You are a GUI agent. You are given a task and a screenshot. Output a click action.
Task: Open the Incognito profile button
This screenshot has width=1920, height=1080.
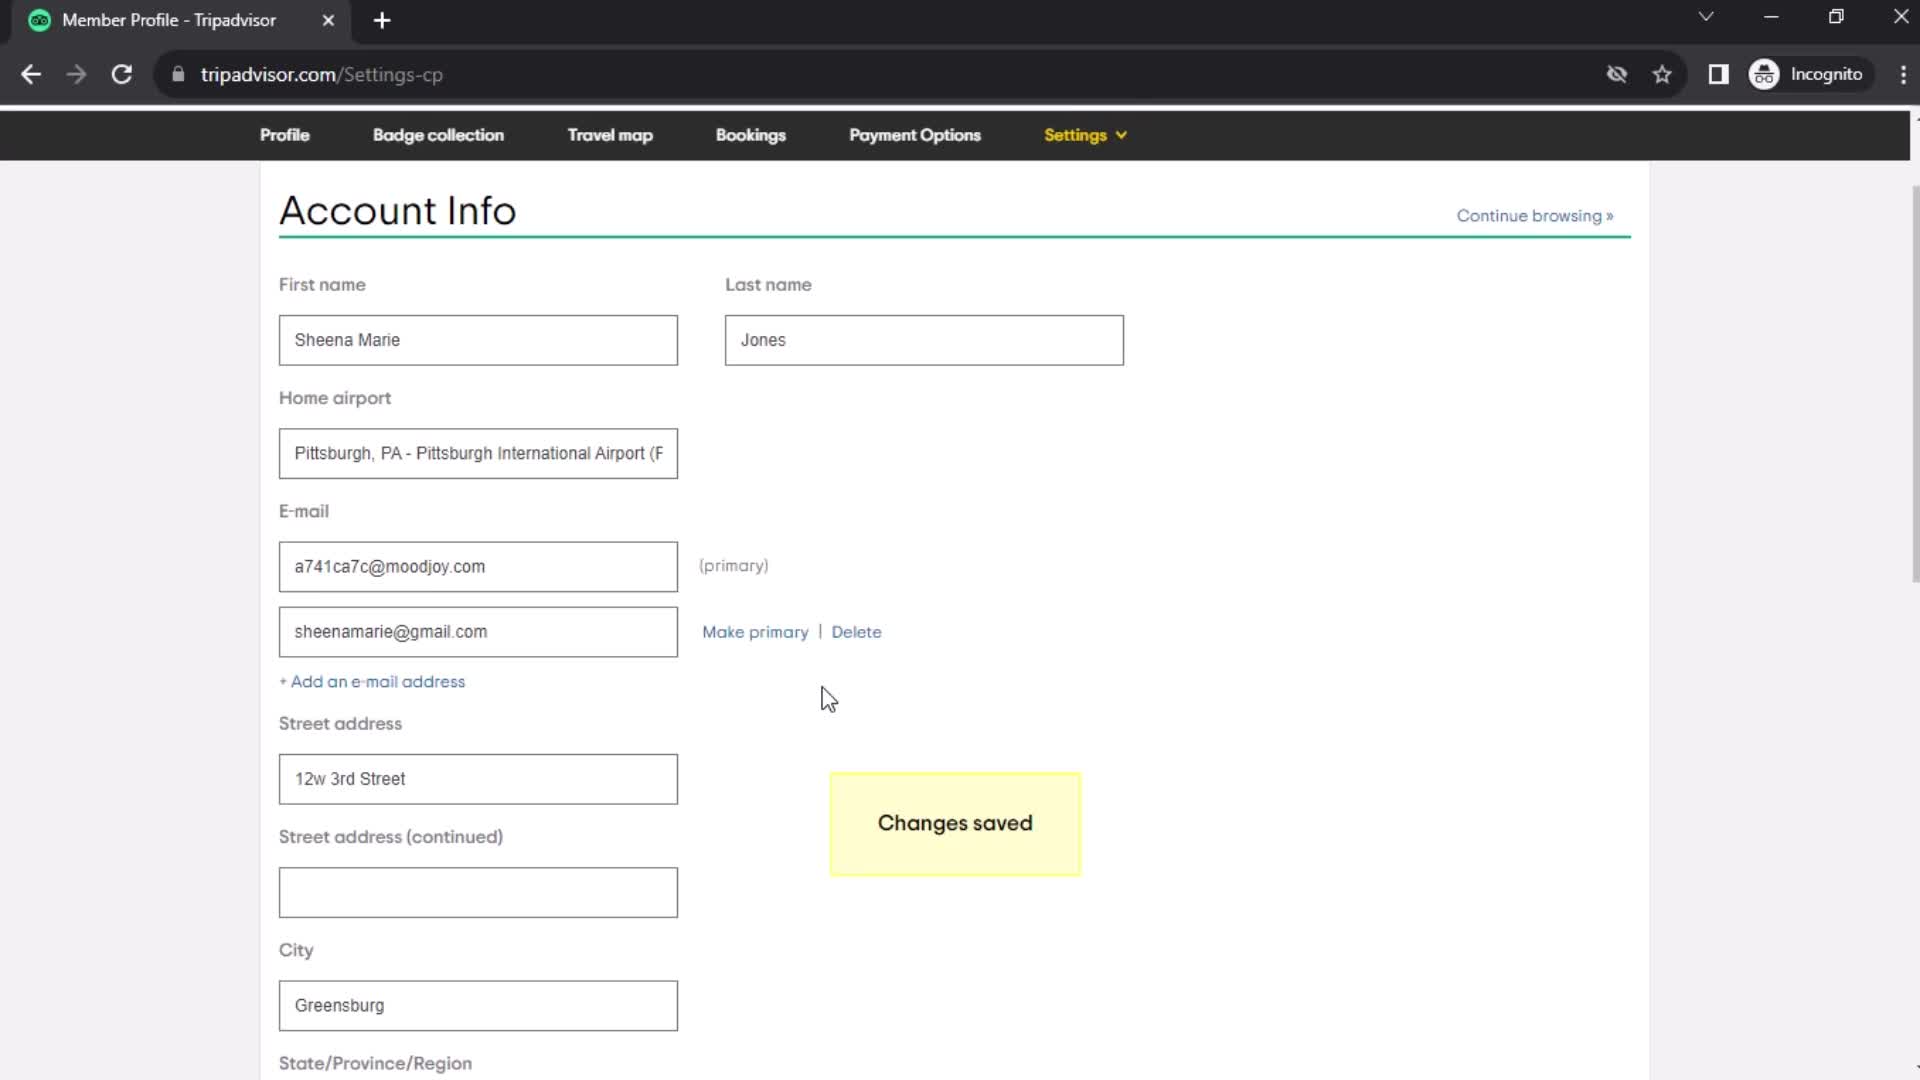pos(1810,75)
